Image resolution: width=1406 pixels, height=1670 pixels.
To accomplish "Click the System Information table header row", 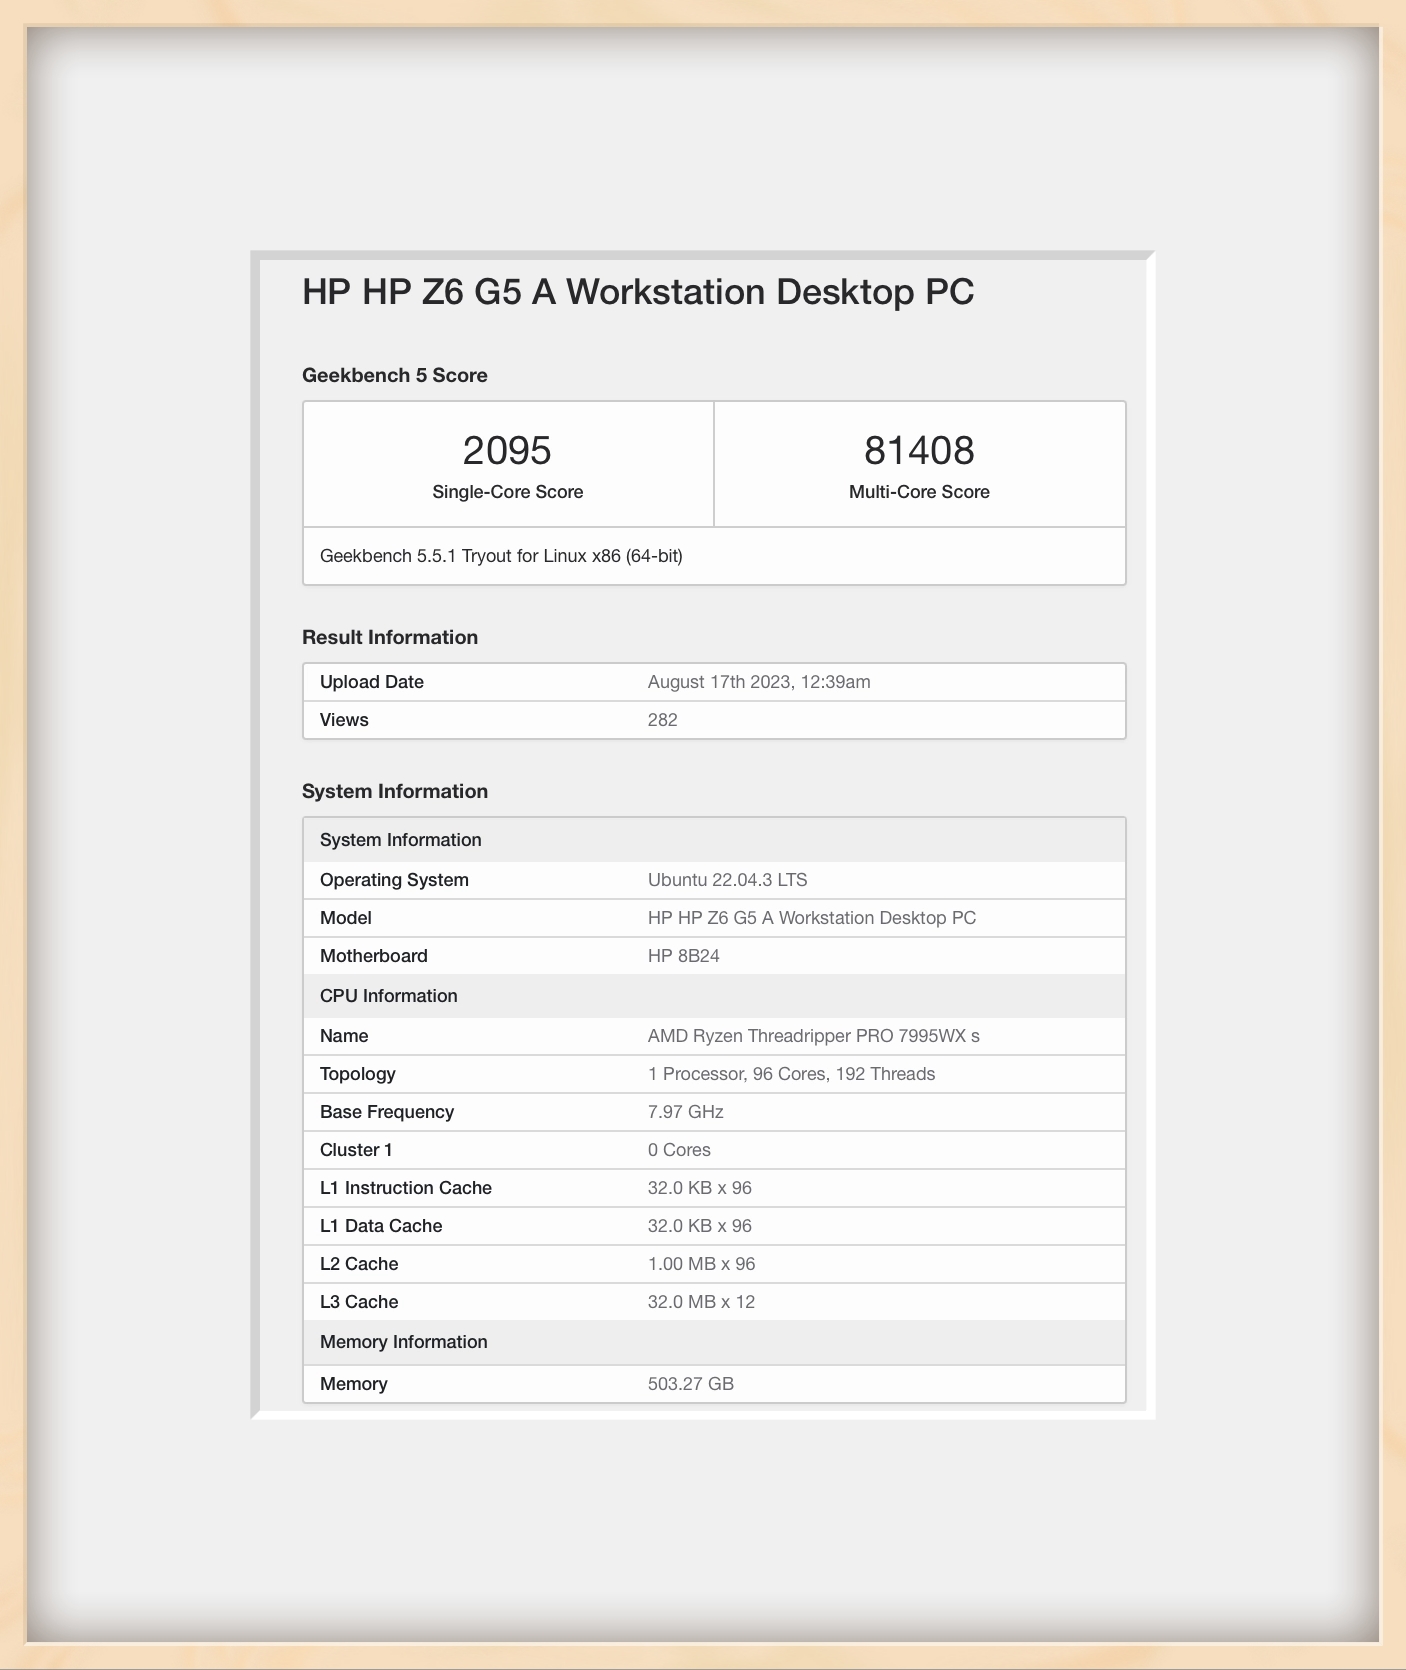I will [714, 840].
